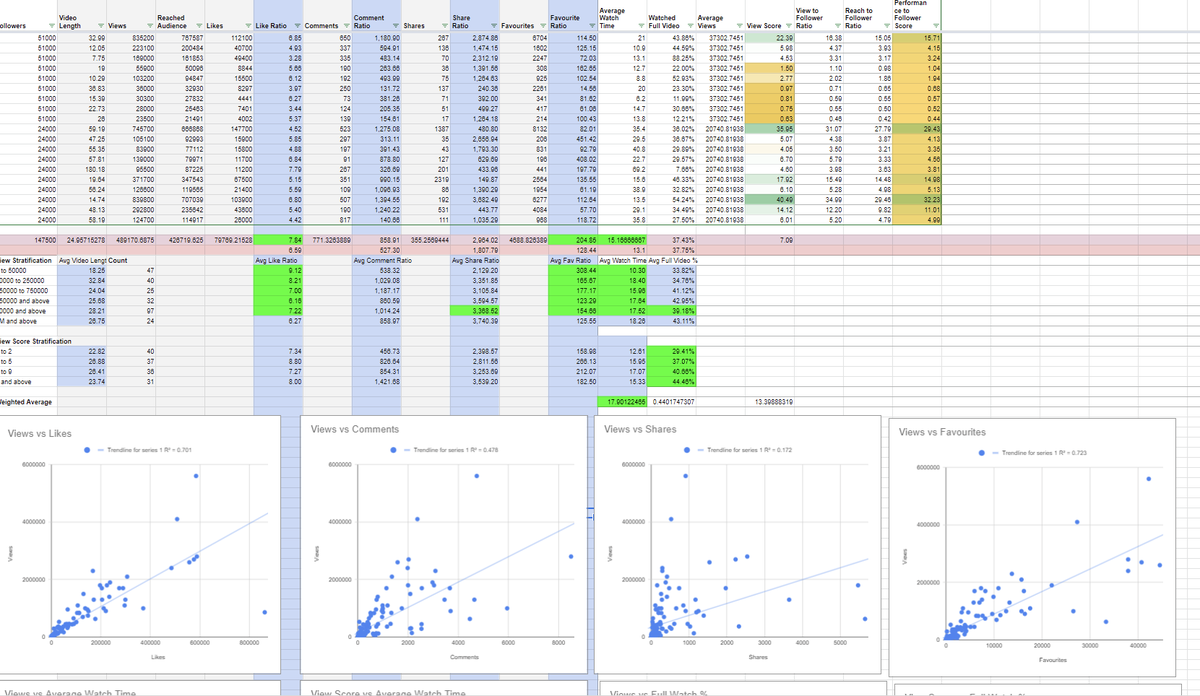Screen dimensions: 1200x696
Task: Select the green full video percent cell 29.41%
Action: coord(672,352)
